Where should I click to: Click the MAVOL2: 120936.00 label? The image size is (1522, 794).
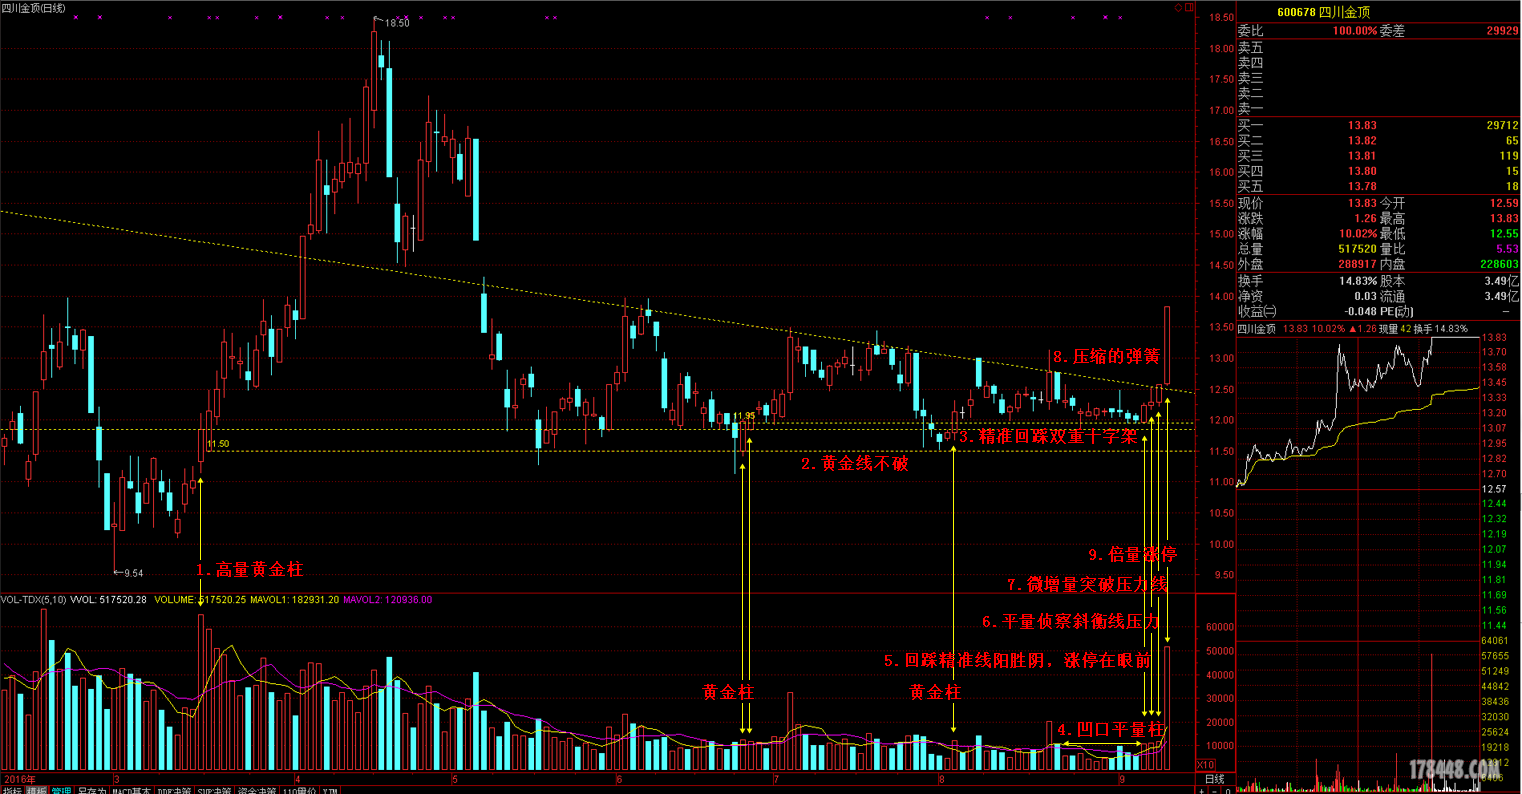coord(388,600)
